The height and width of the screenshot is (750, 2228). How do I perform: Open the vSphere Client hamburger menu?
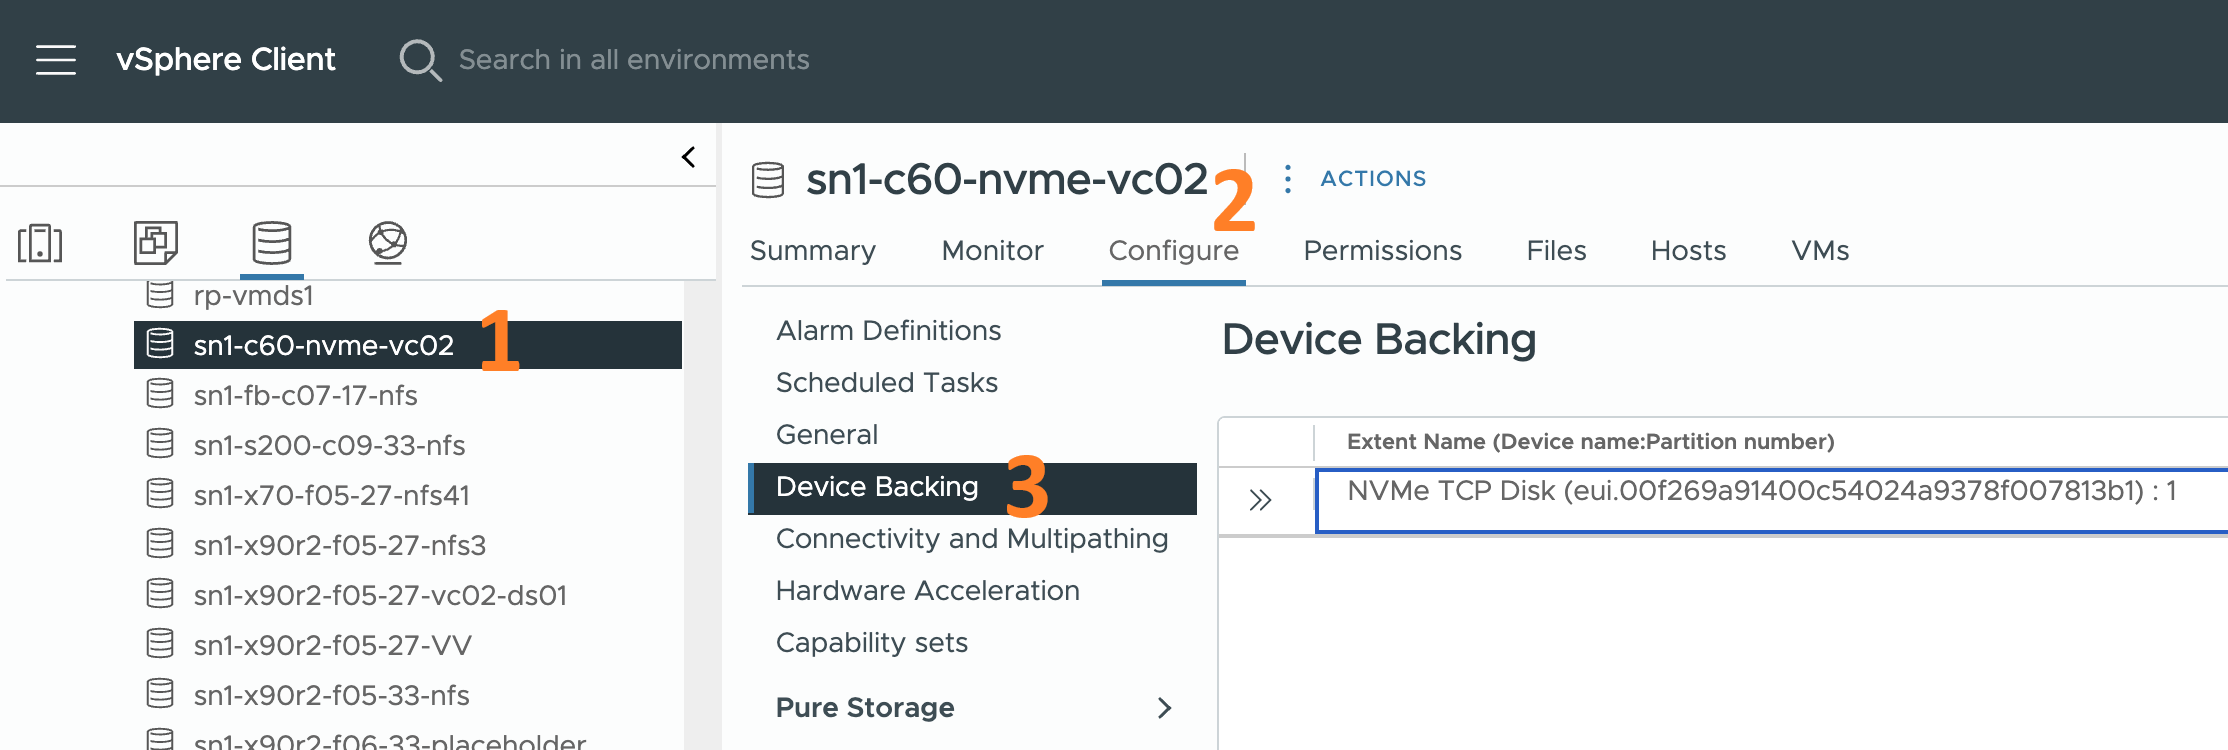pos(56,59)
